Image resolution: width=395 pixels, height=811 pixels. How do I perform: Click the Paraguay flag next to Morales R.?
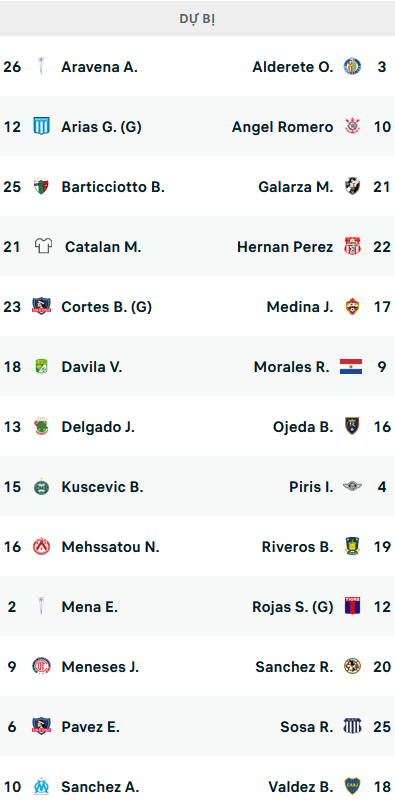click(x=351, y=367)
